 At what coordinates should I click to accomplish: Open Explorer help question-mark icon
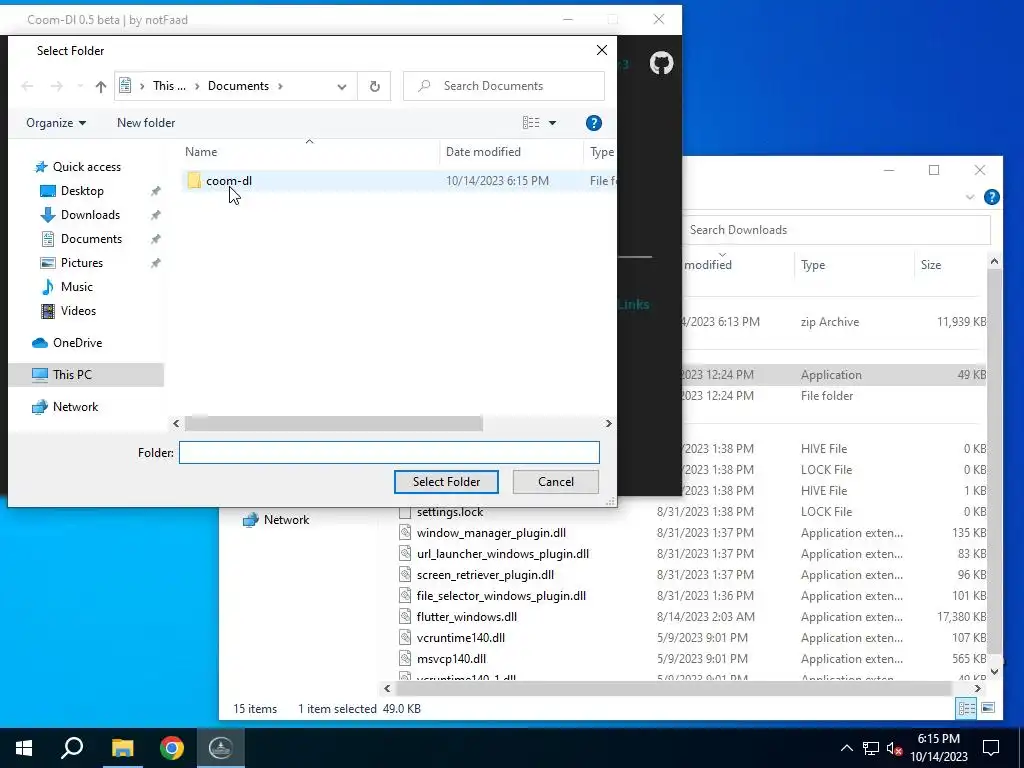point(991,197)
